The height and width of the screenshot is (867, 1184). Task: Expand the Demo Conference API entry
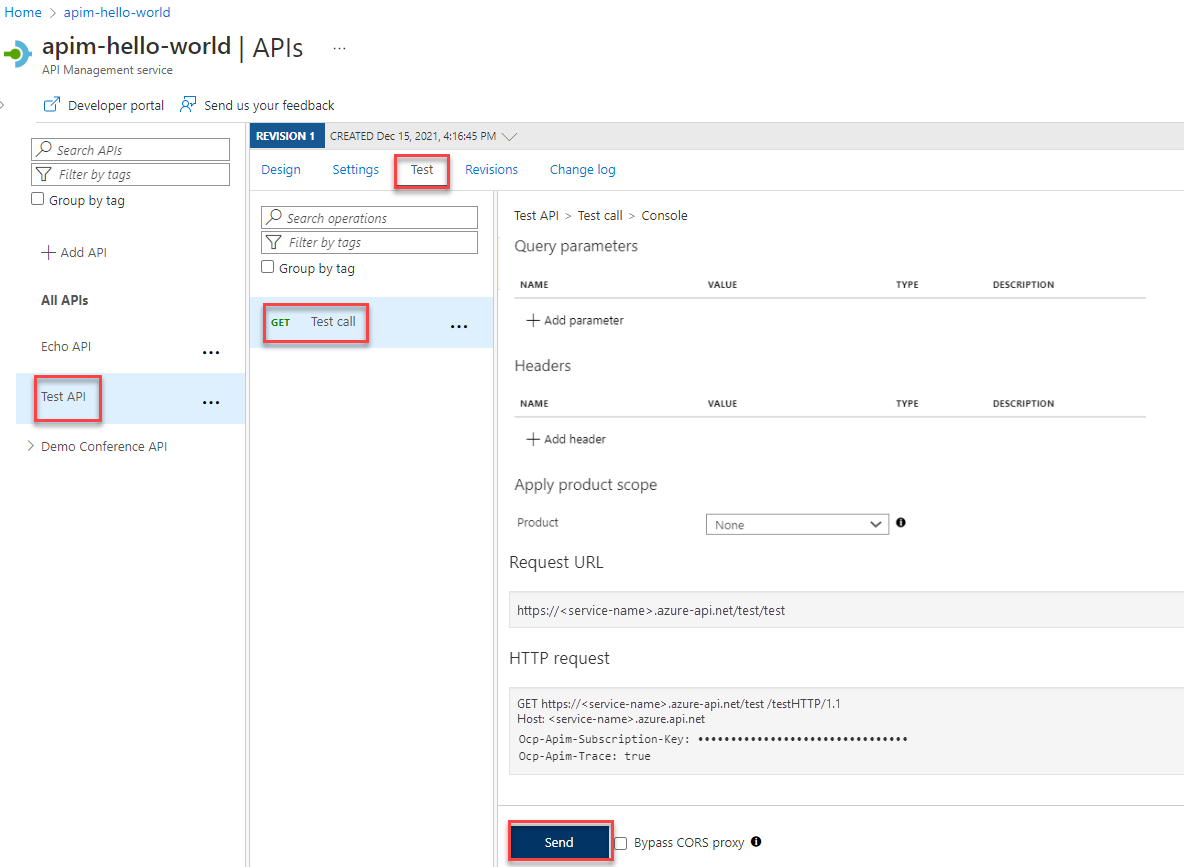(31, 446)
